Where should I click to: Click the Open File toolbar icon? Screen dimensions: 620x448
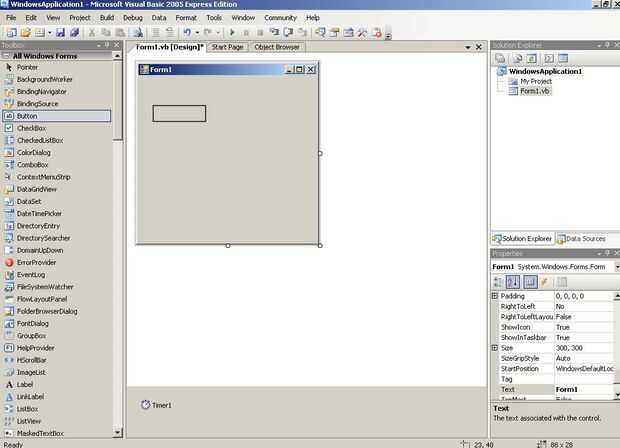click(x=26, y=32)
